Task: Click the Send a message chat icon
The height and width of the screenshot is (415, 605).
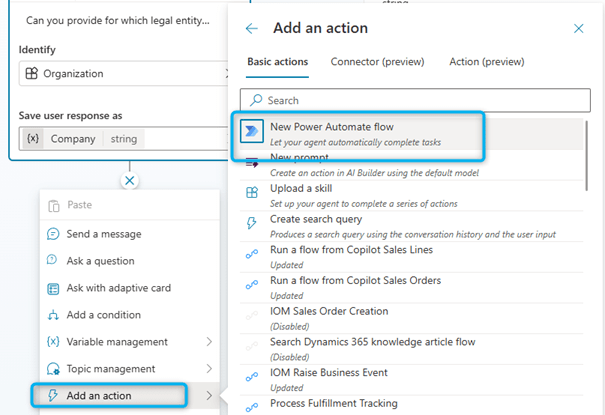Action: pyautogui.click(x=53, y=234)
